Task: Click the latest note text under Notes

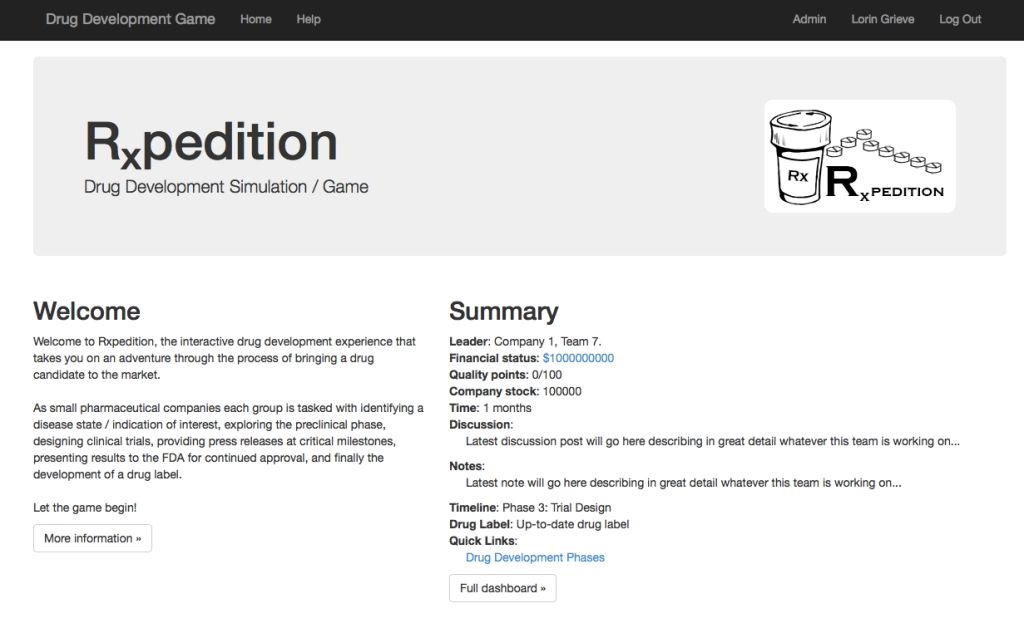Action: (683, 482)
